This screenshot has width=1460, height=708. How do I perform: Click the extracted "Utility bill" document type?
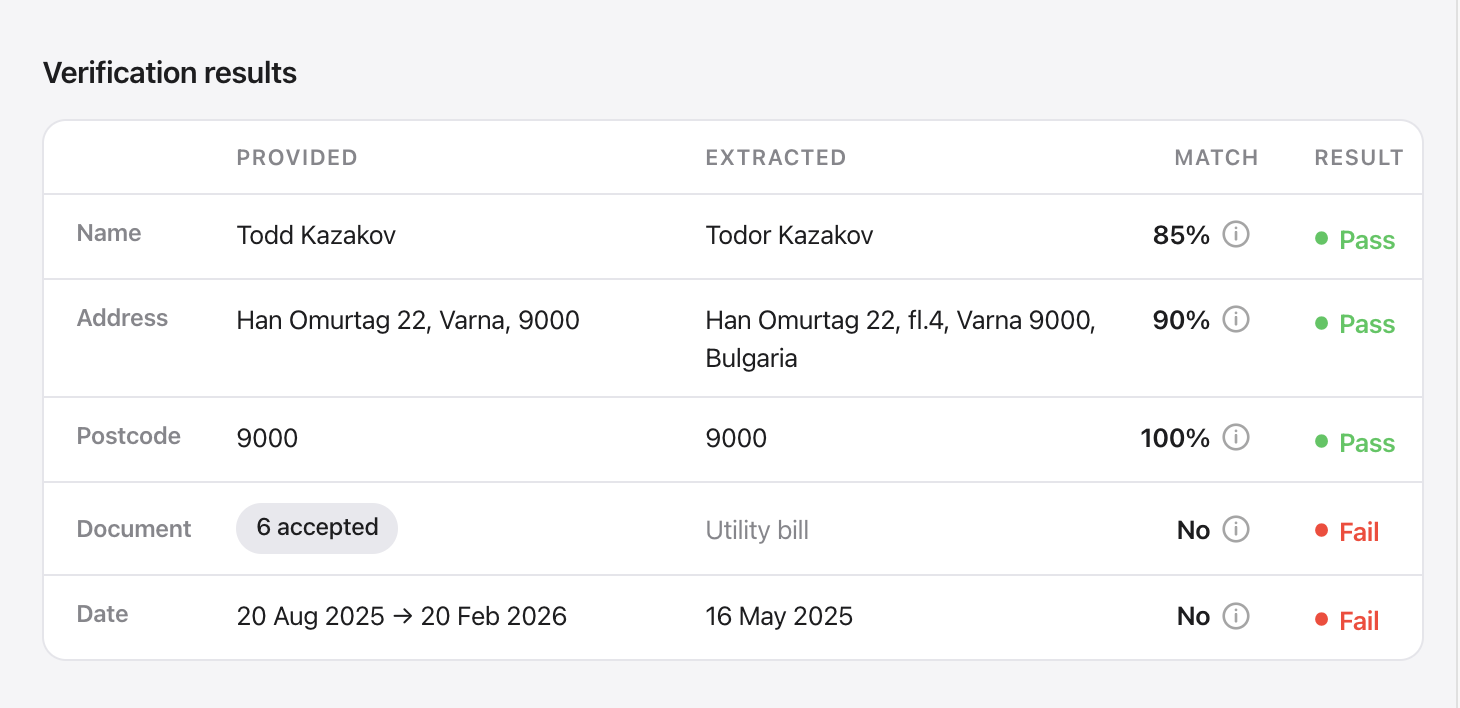pyautogui.click(x=757, y=530)
